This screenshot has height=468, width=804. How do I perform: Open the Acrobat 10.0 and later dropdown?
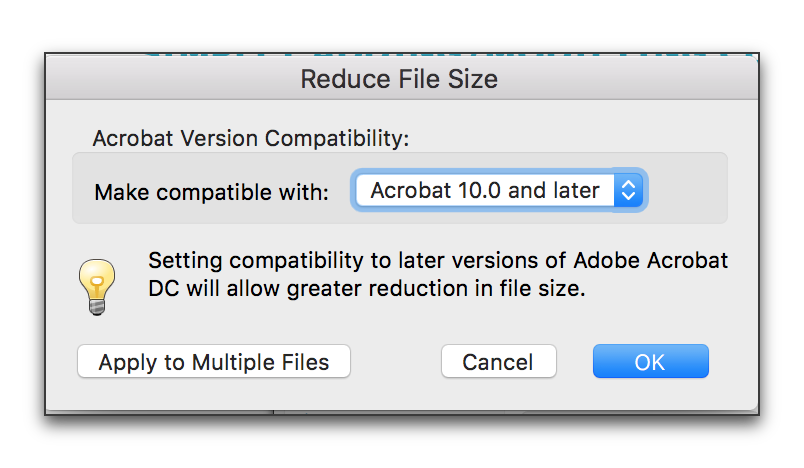[x=499, y=191]
